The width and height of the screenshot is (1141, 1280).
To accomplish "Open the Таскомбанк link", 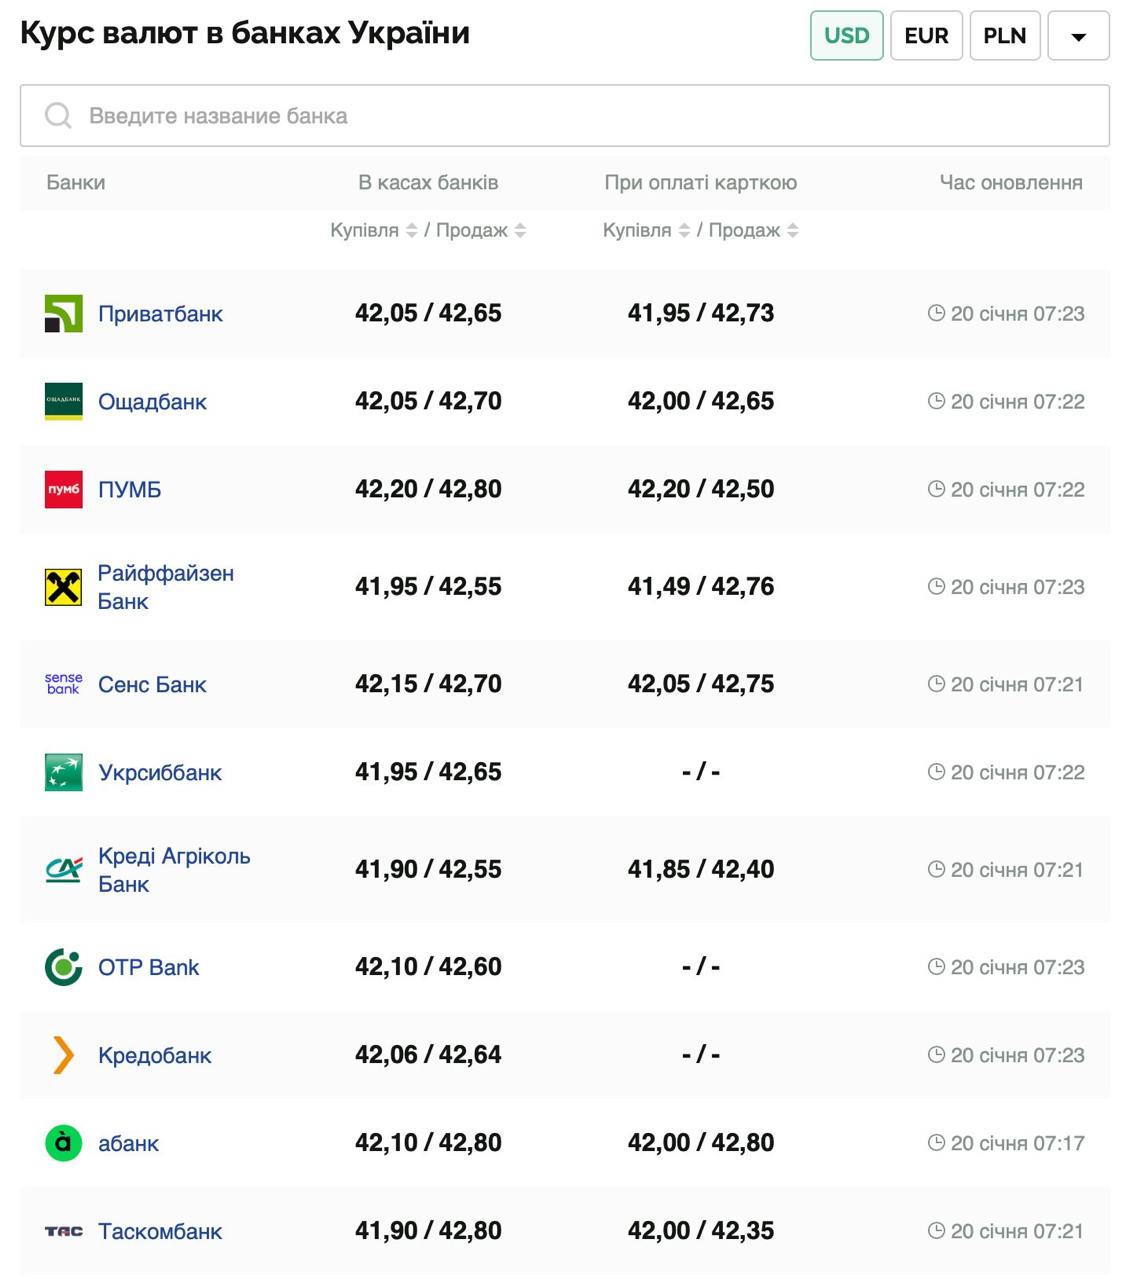I will pyautogui.click(x=160, y=1231).
